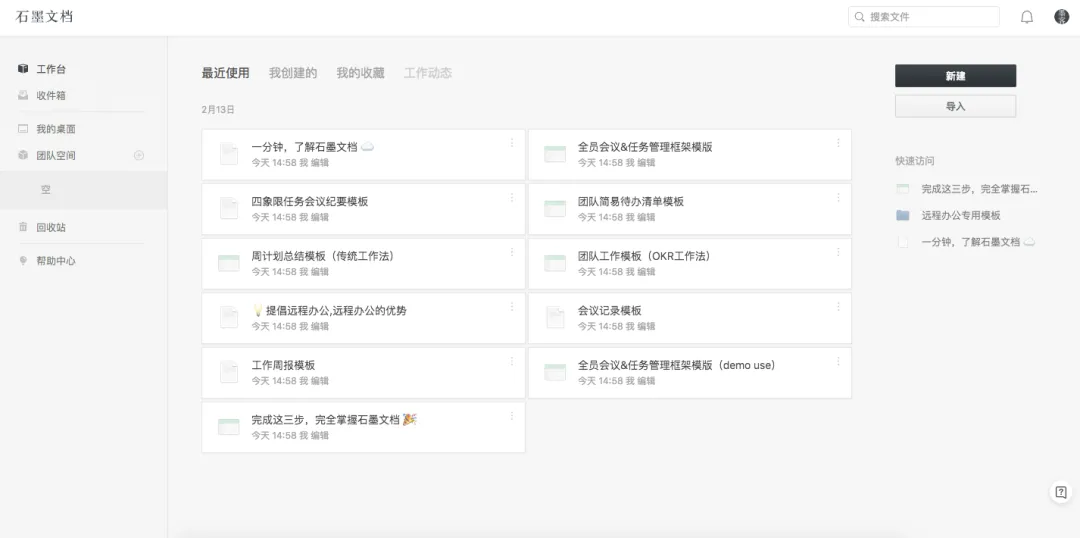Image resolution: width=1080 pixels, height=538 pixels.
Task: Click the 工作台 cube icon
Action: point(23,69)
